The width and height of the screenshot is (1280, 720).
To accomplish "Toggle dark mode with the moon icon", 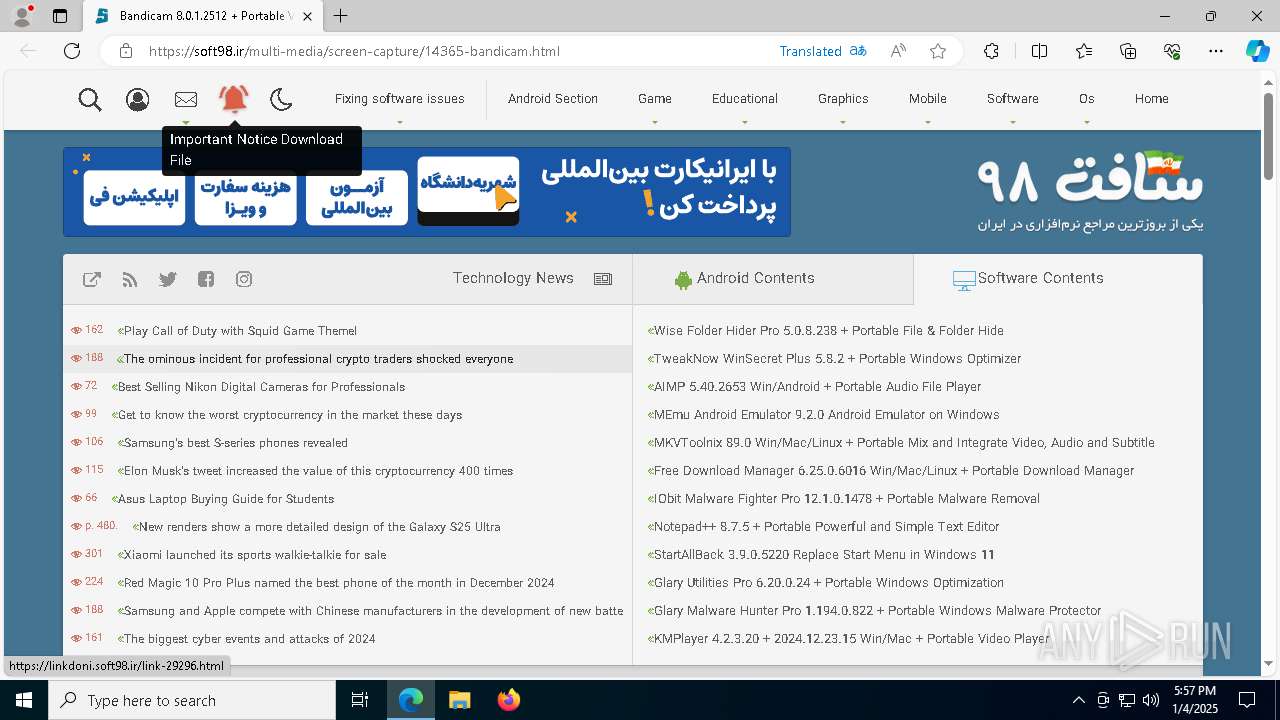I will 281,99.
